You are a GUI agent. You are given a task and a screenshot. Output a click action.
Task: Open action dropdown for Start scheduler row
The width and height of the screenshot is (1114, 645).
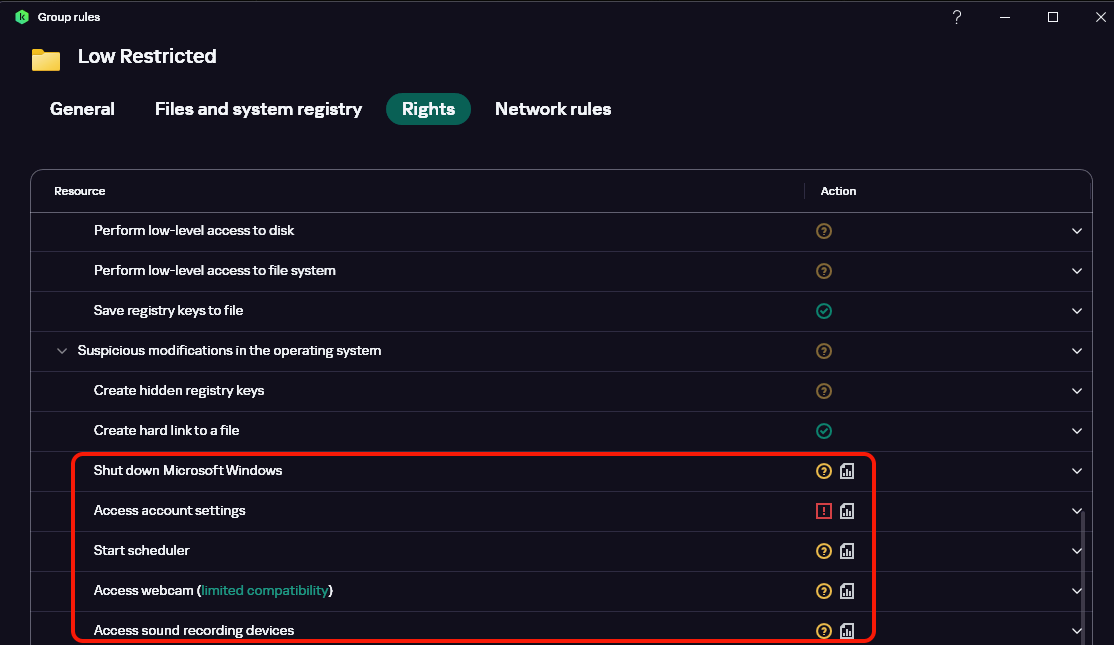click(x=1077, y=551)
